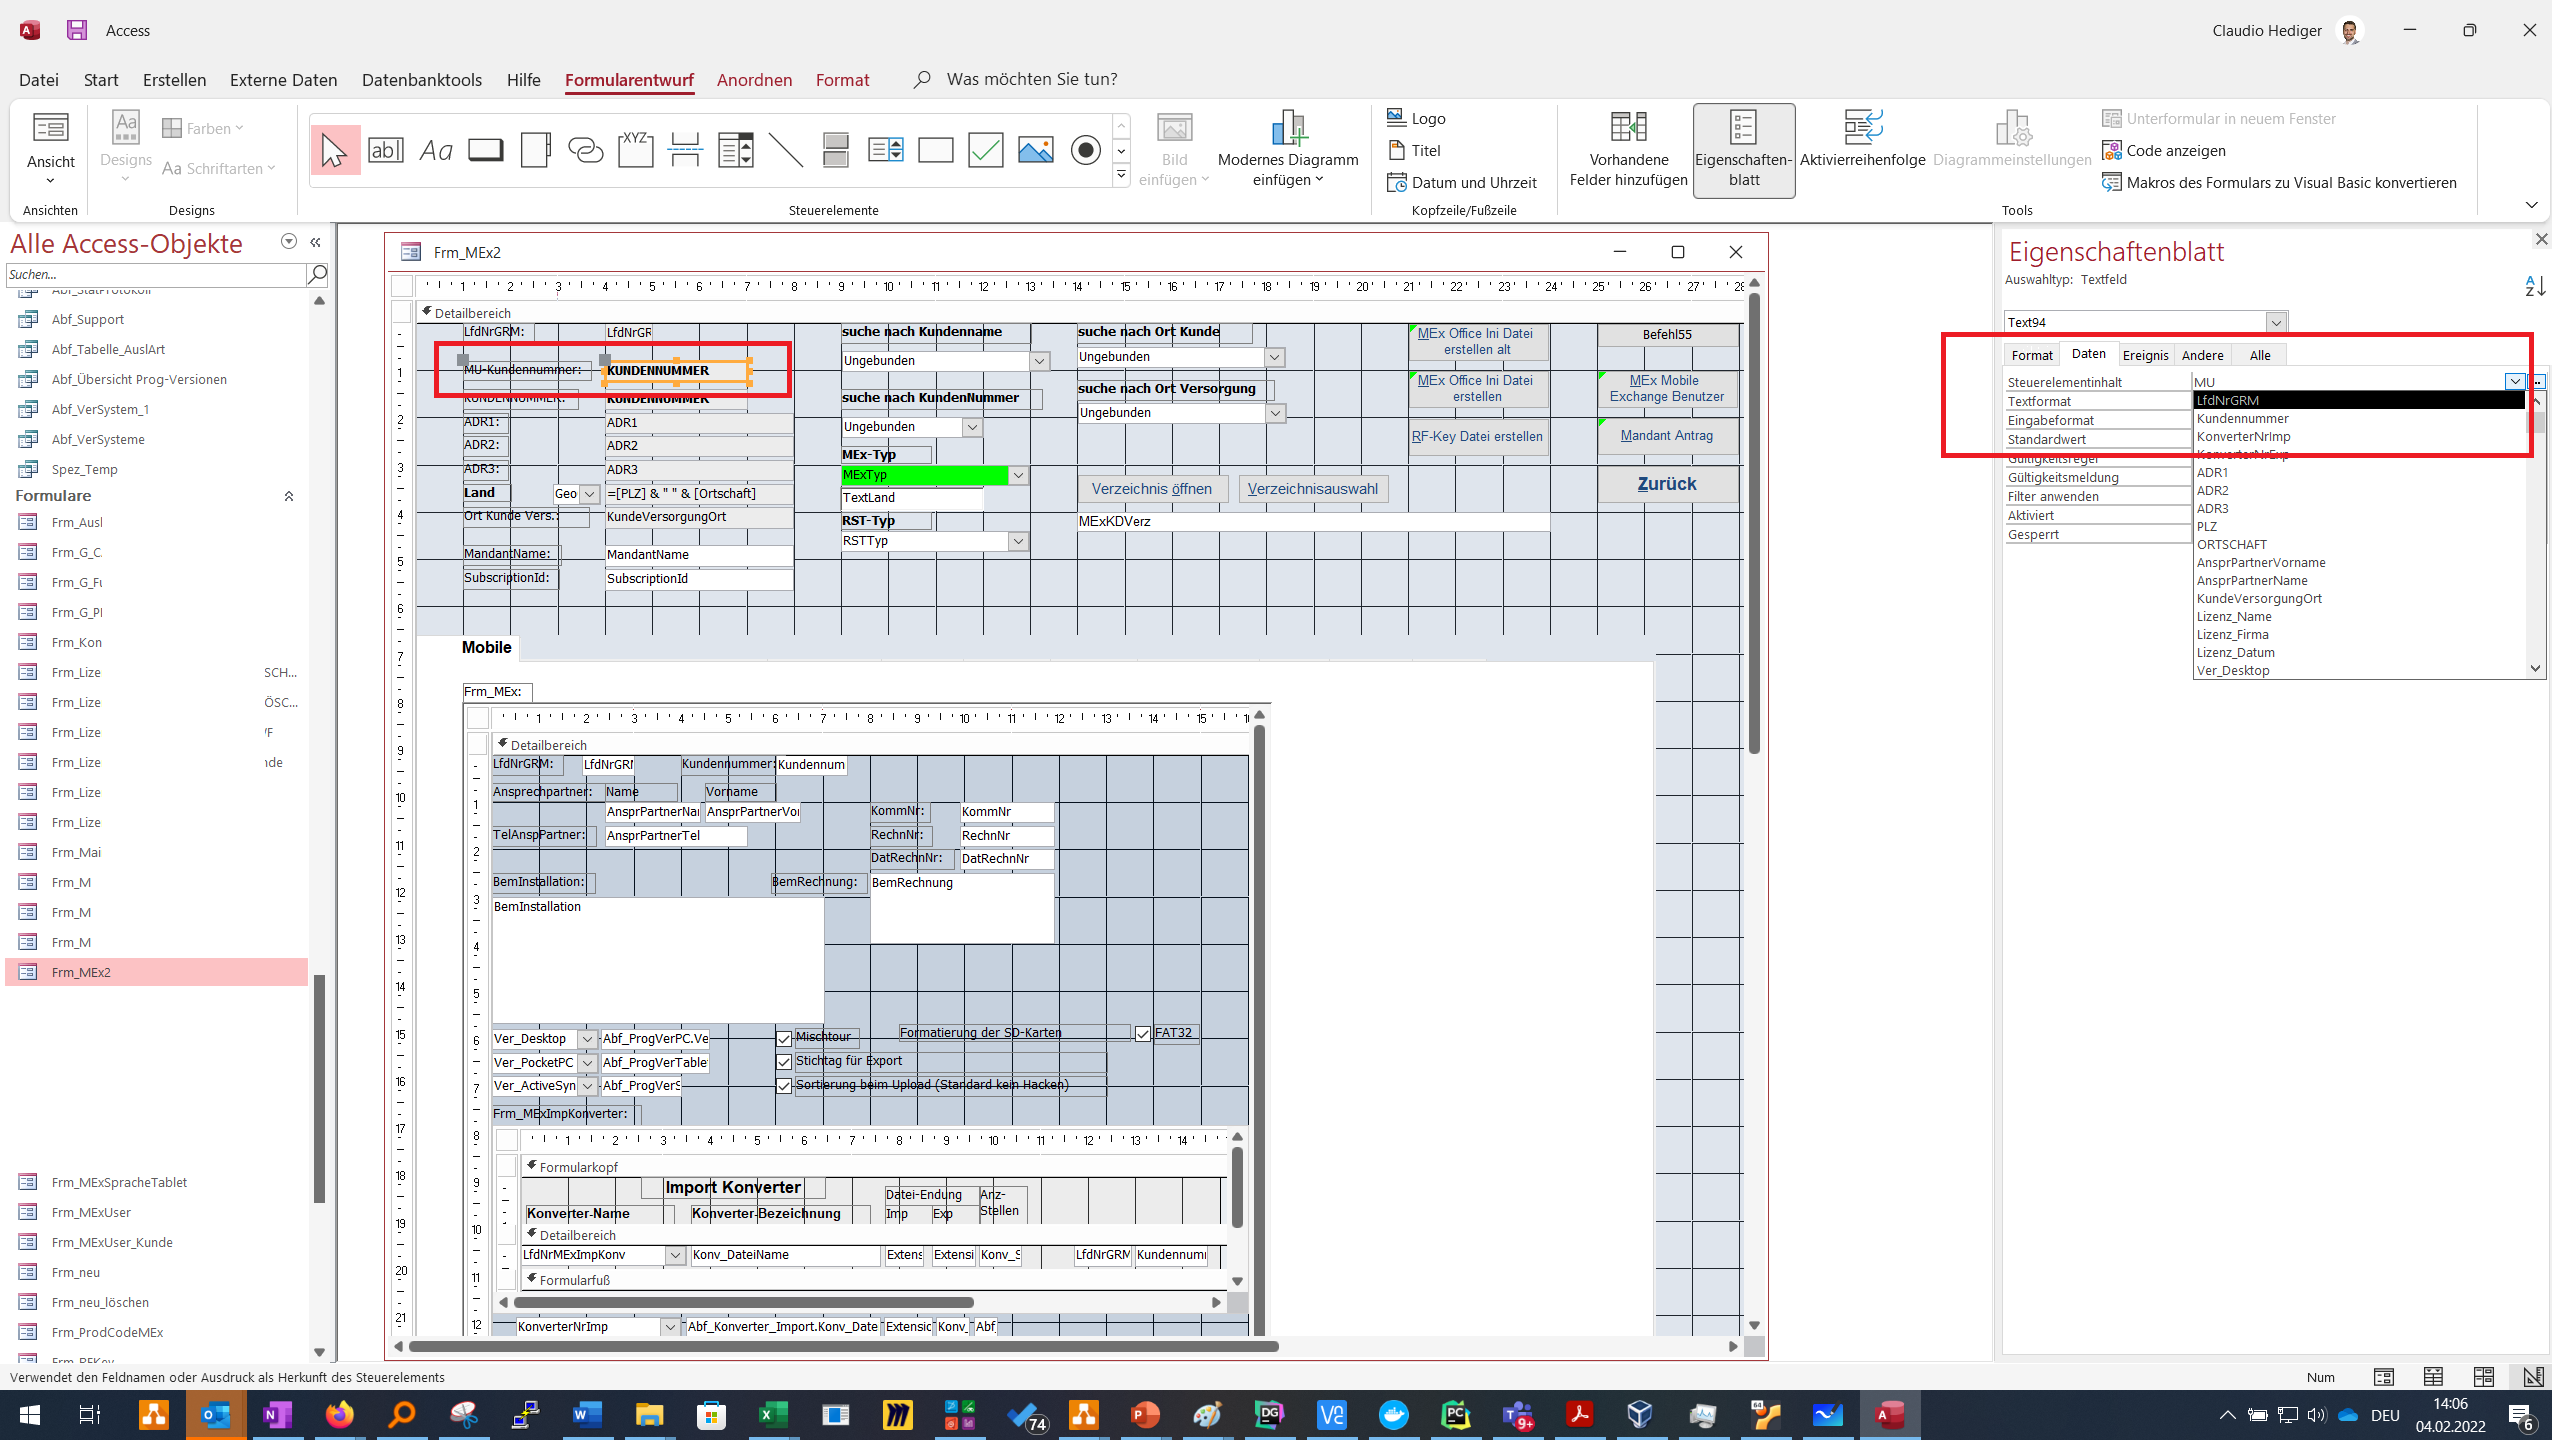Select the Page Break control tool

coord(686,150)
